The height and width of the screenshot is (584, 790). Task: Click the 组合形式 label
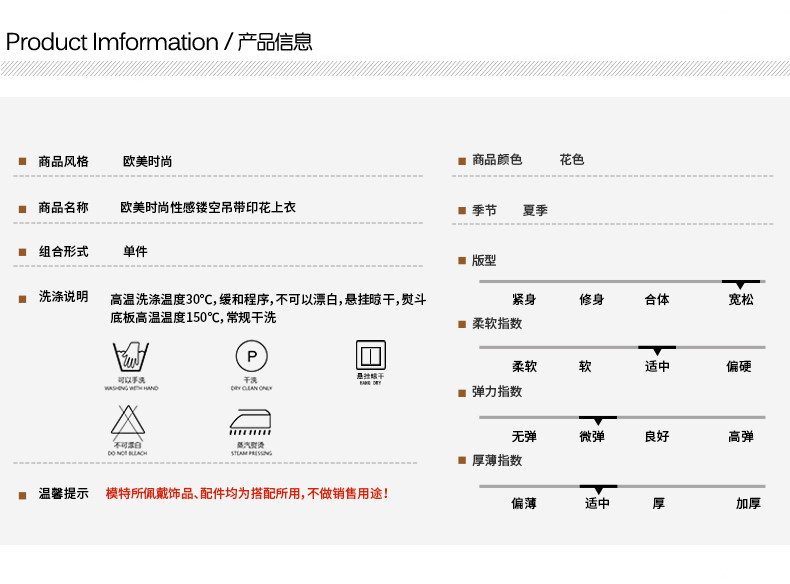63,251
